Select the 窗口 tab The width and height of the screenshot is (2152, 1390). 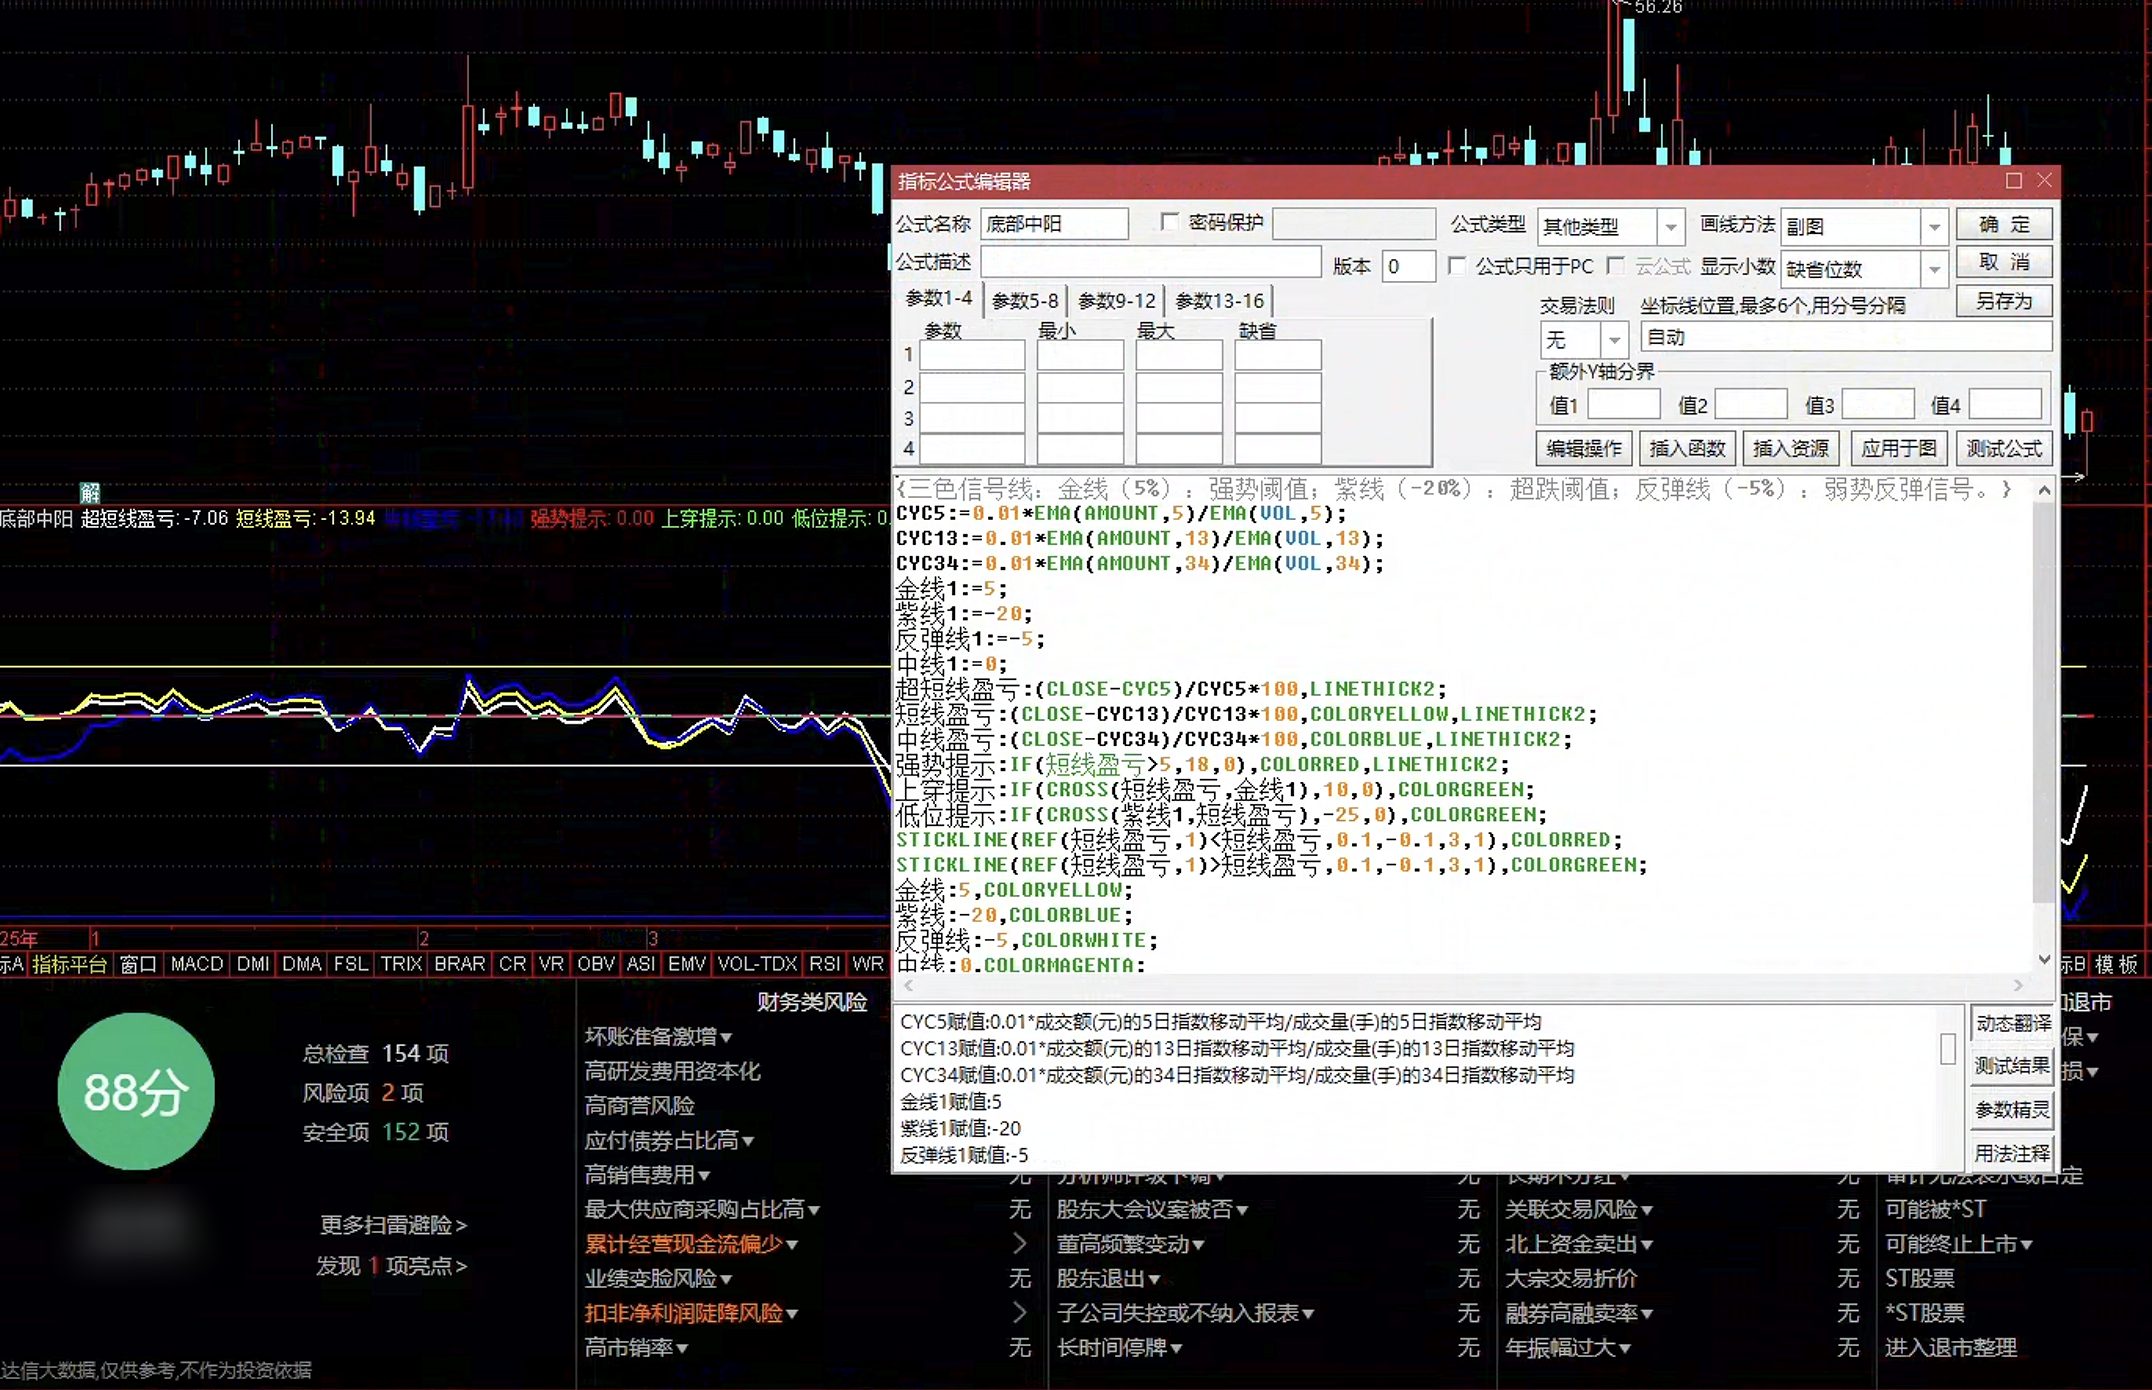tap(138, 964)
